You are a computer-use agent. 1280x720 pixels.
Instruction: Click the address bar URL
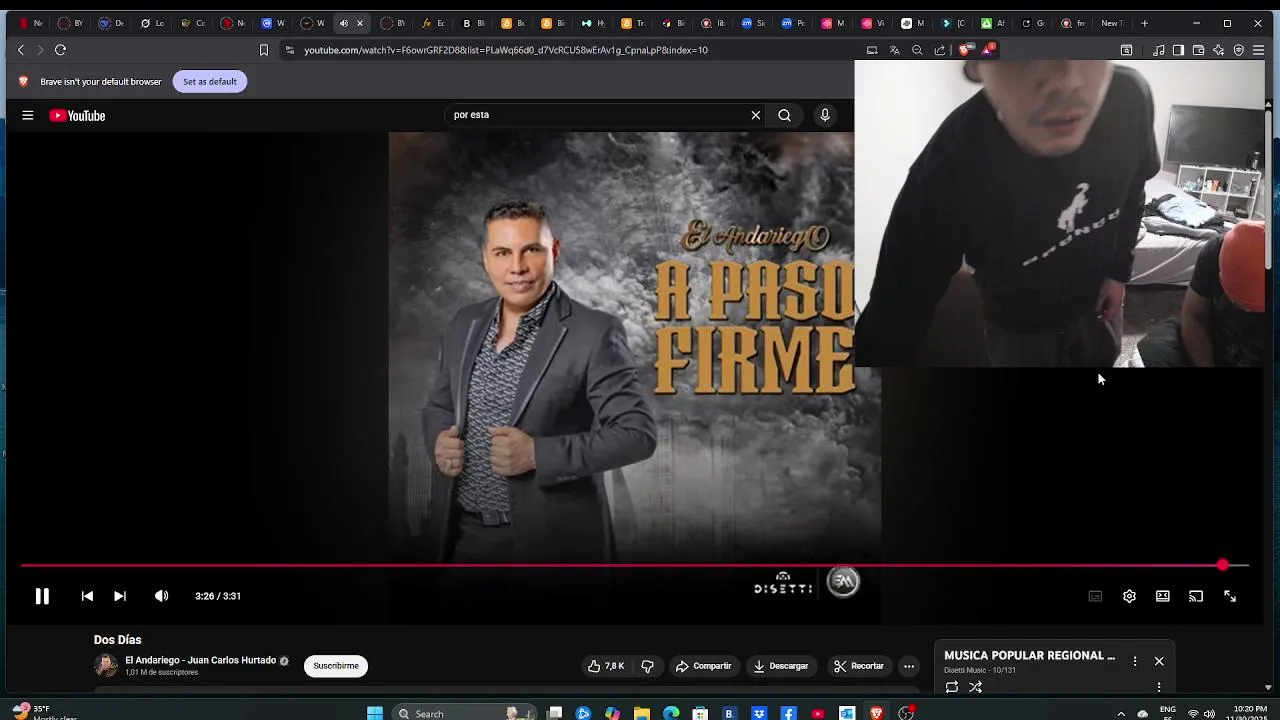(x=505, y=50)
